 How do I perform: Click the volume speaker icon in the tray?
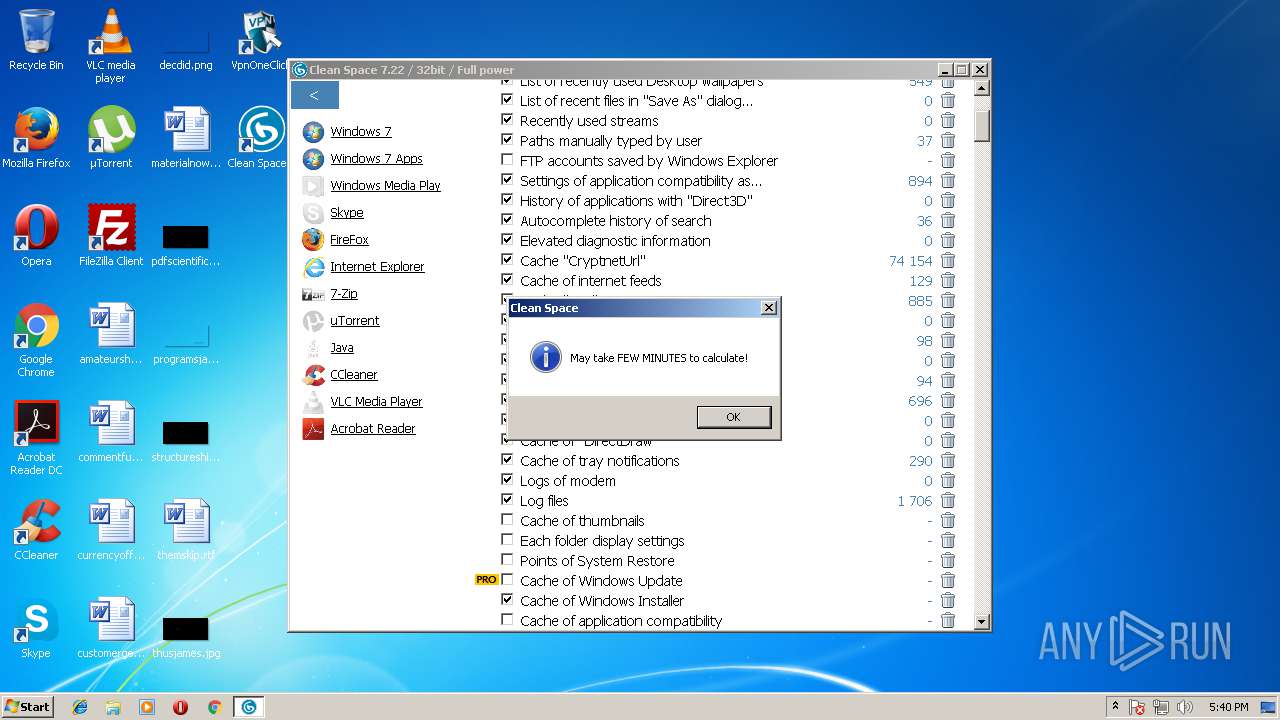1185,707
